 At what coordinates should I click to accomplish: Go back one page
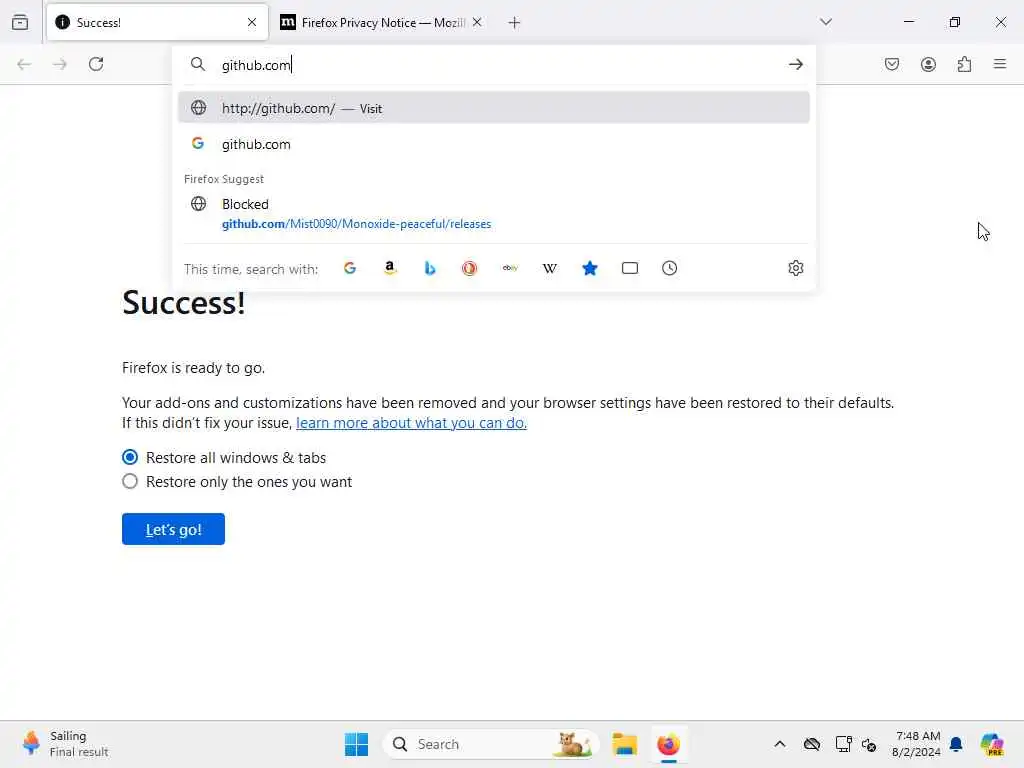tap(24, 64)
